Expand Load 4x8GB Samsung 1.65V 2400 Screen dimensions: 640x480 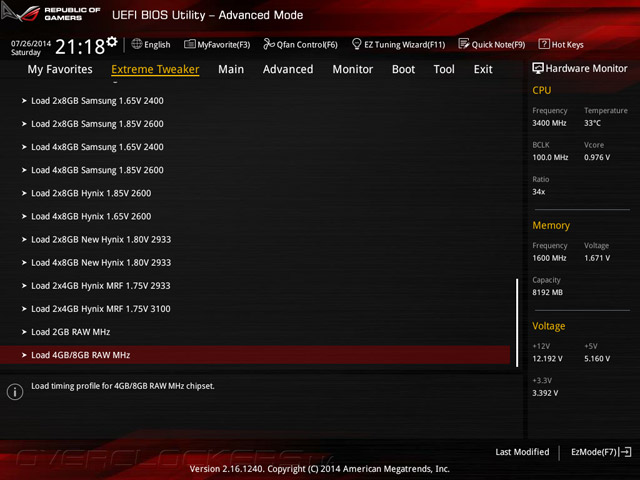(x=255, y=147)
